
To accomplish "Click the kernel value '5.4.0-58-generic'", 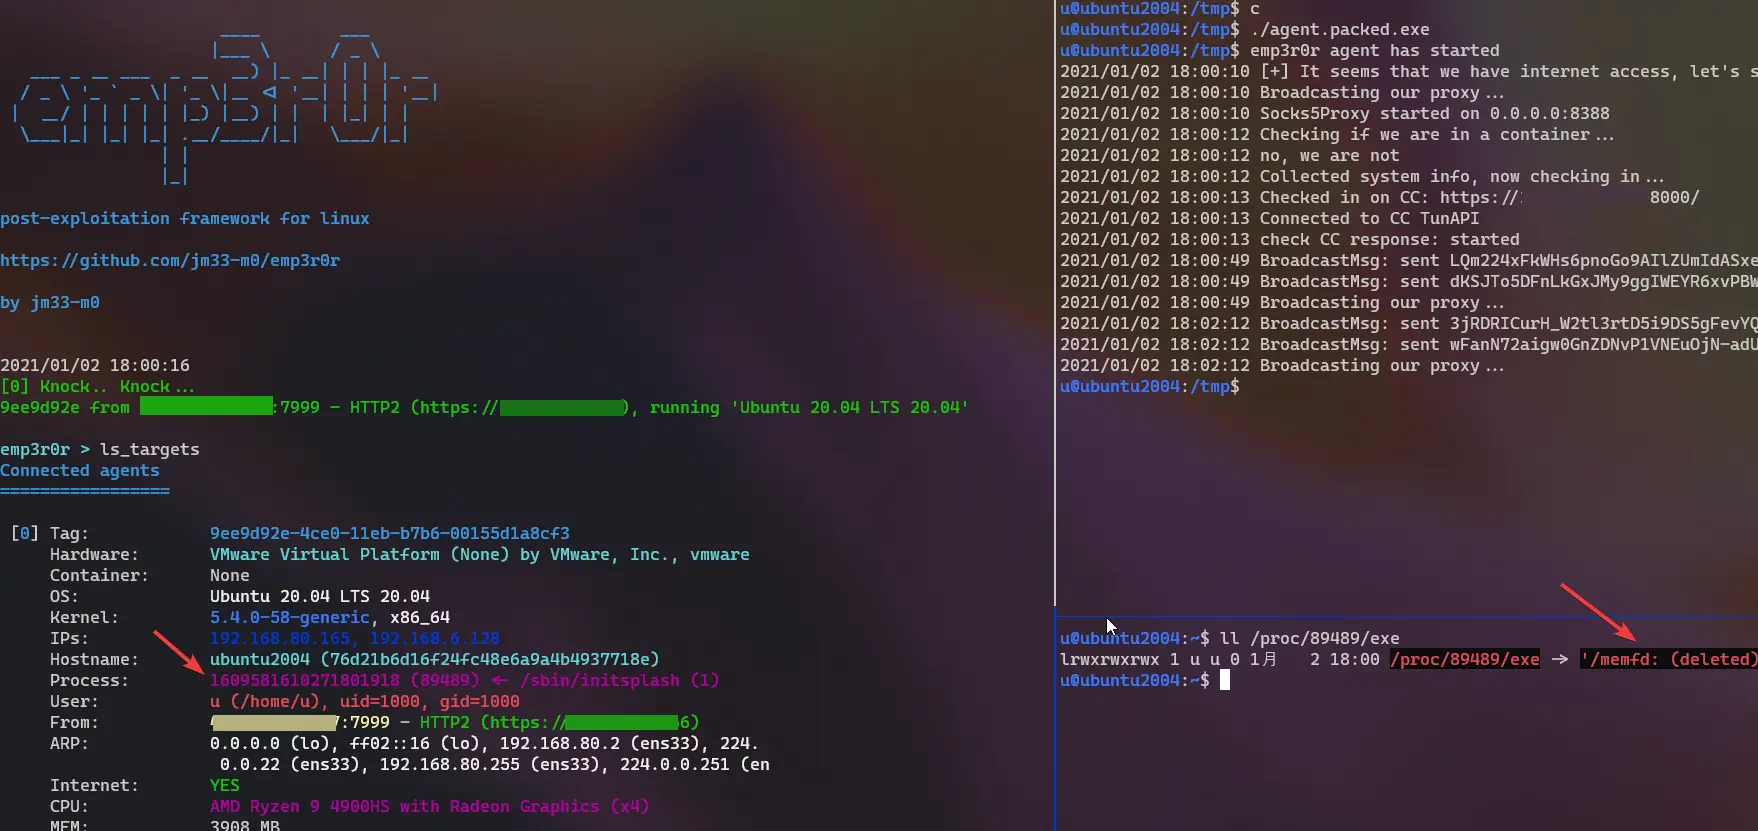I will [290, 617].
